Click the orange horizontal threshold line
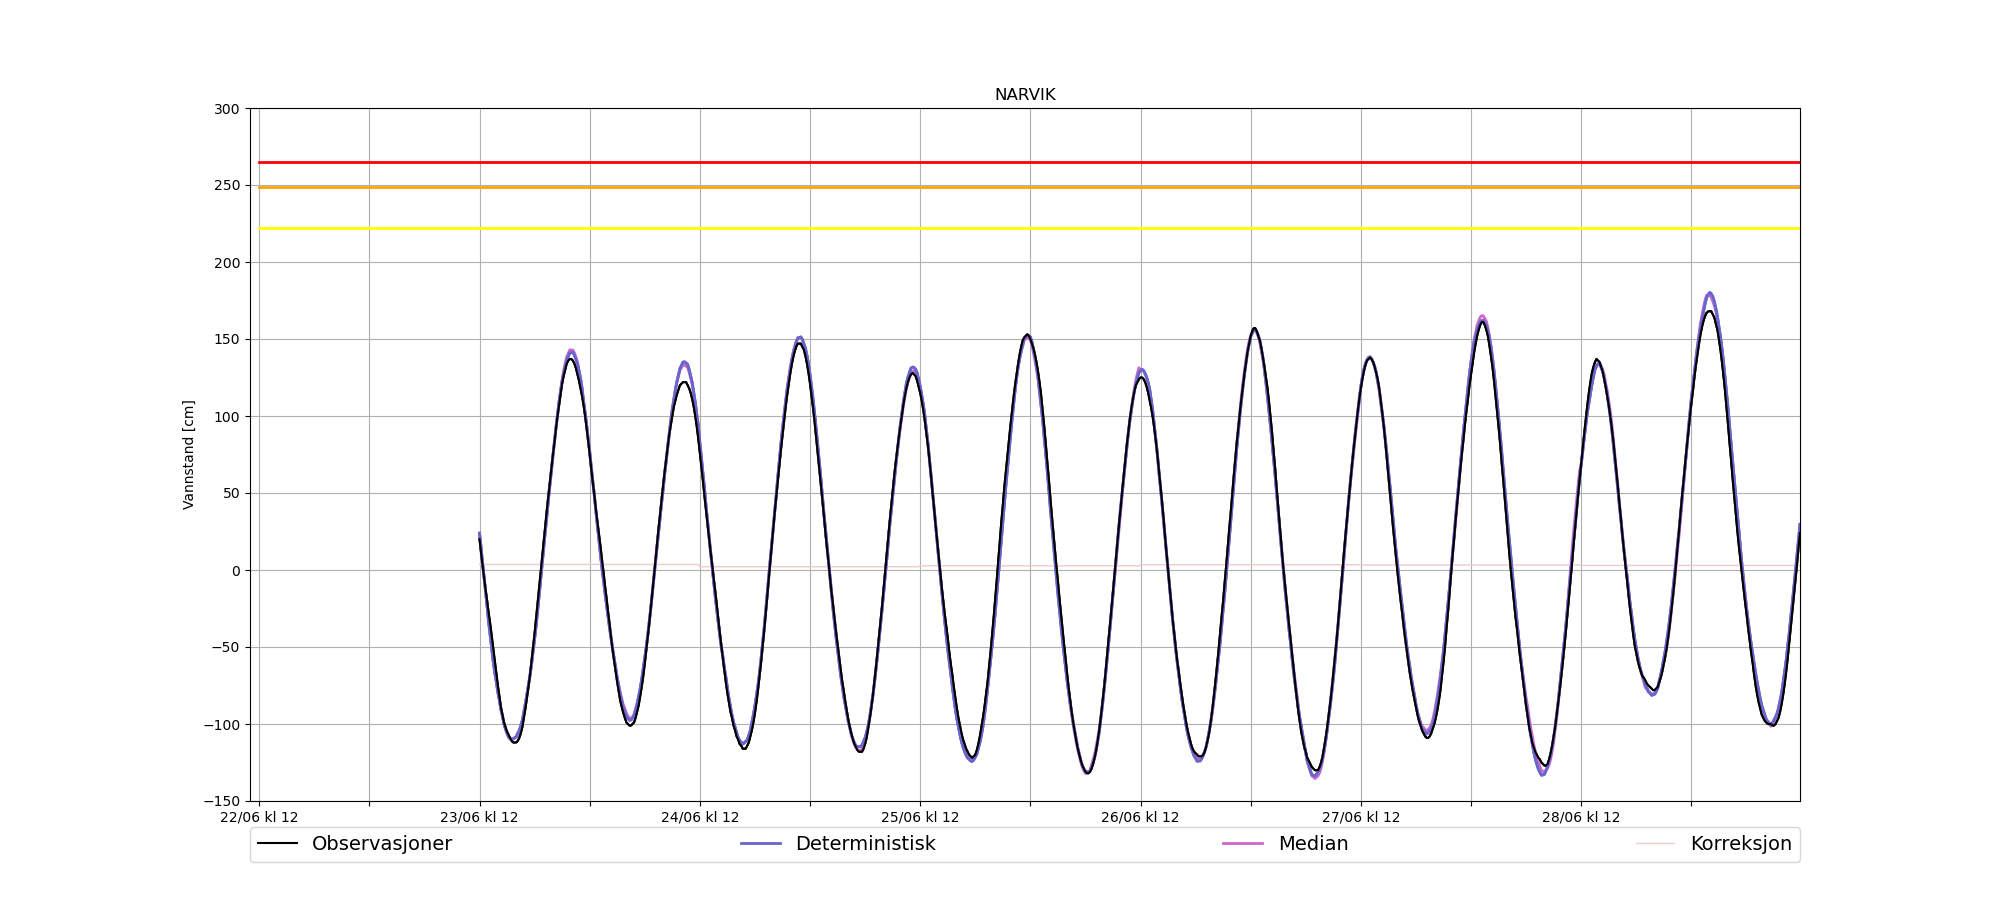The image size is (2000, 900). pos(1029,187)
